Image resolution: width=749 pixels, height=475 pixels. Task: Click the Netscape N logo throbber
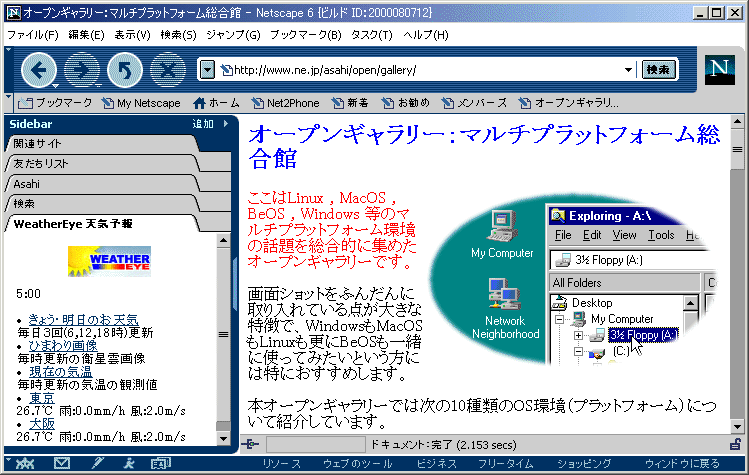click(719, 70)
